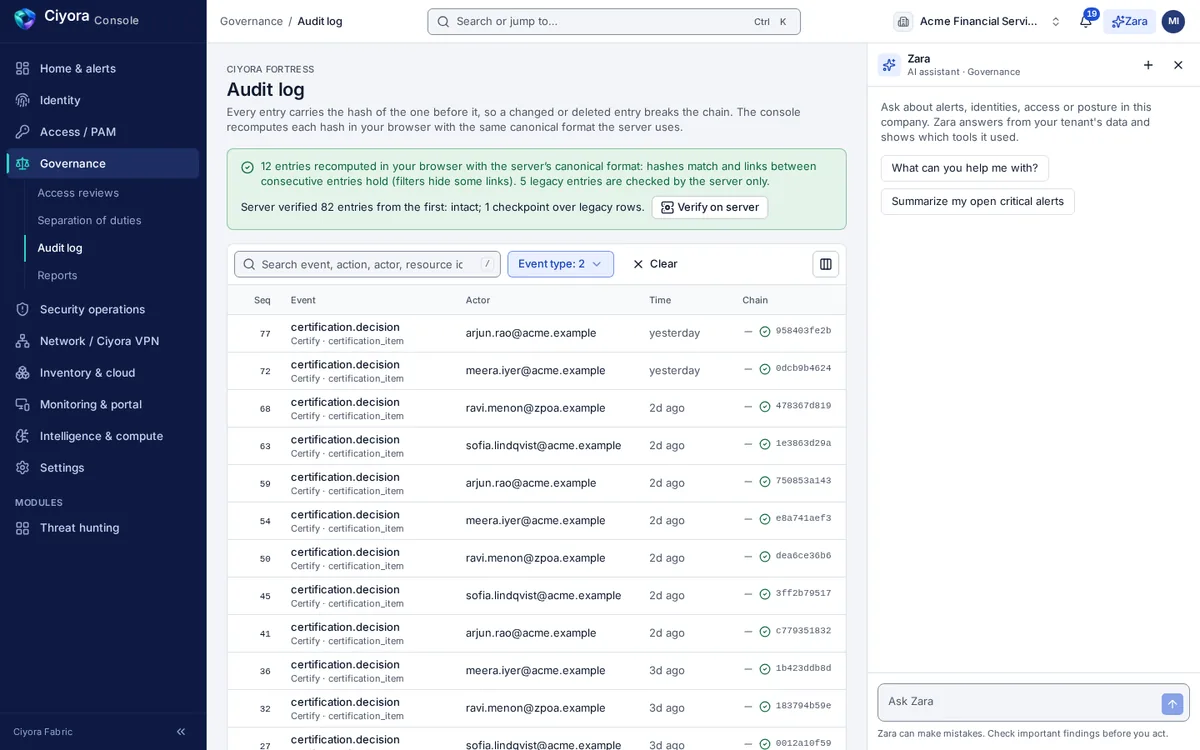This screenshot has height=750, width=1200.
Task: Clear the audit log filters
Action: (655, 264)
